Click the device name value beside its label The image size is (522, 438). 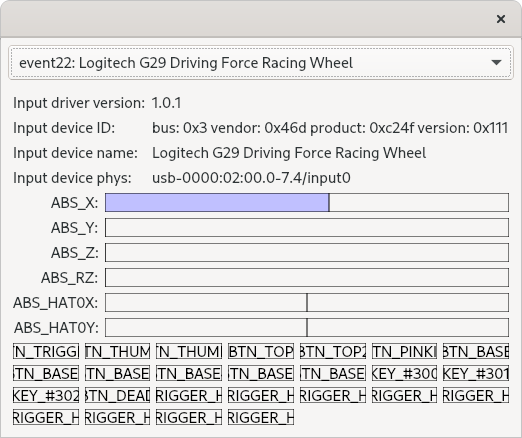tap(289, 153)
